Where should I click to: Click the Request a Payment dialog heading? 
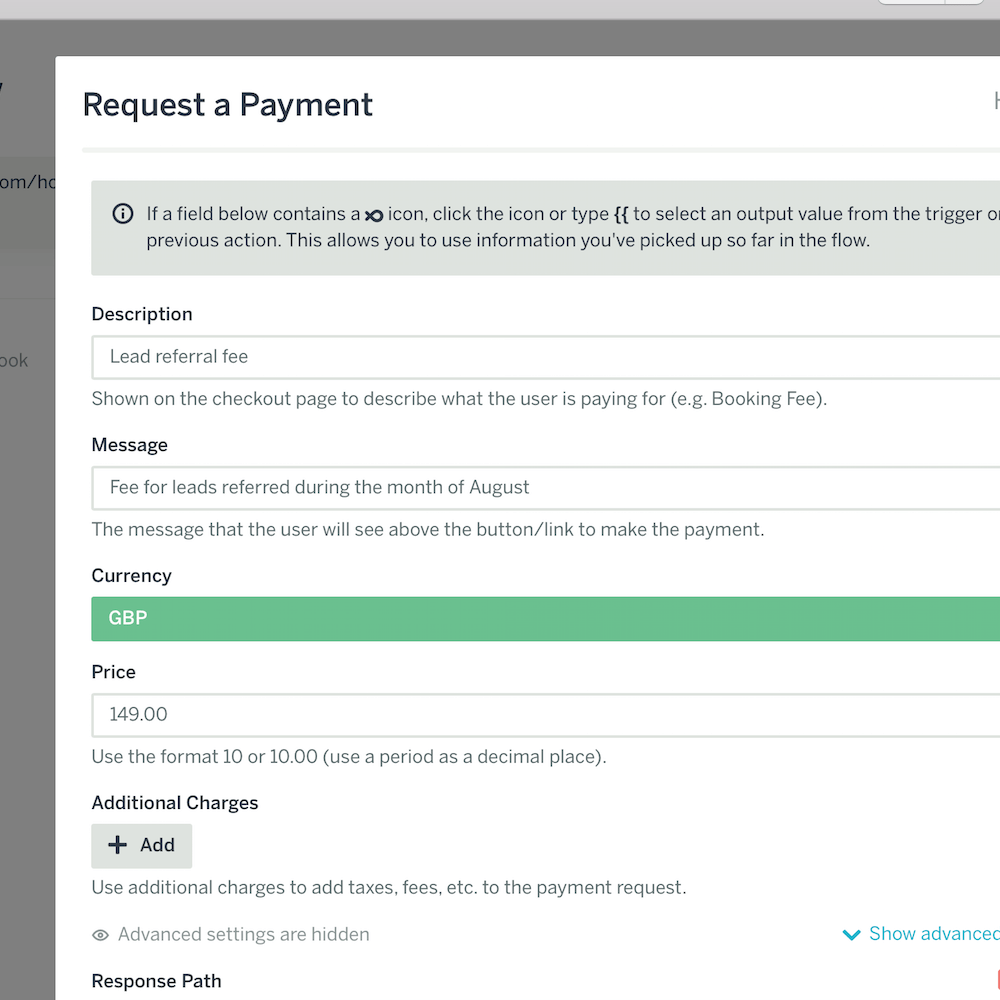tap(227, 104)
